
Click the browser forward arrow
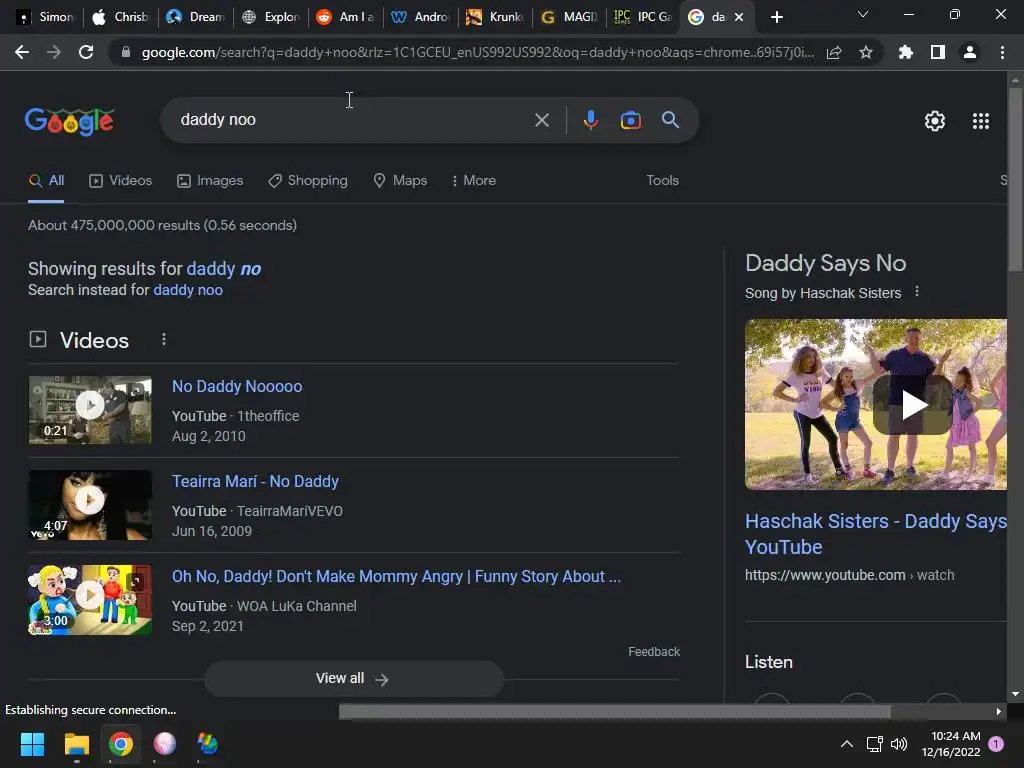54,52
